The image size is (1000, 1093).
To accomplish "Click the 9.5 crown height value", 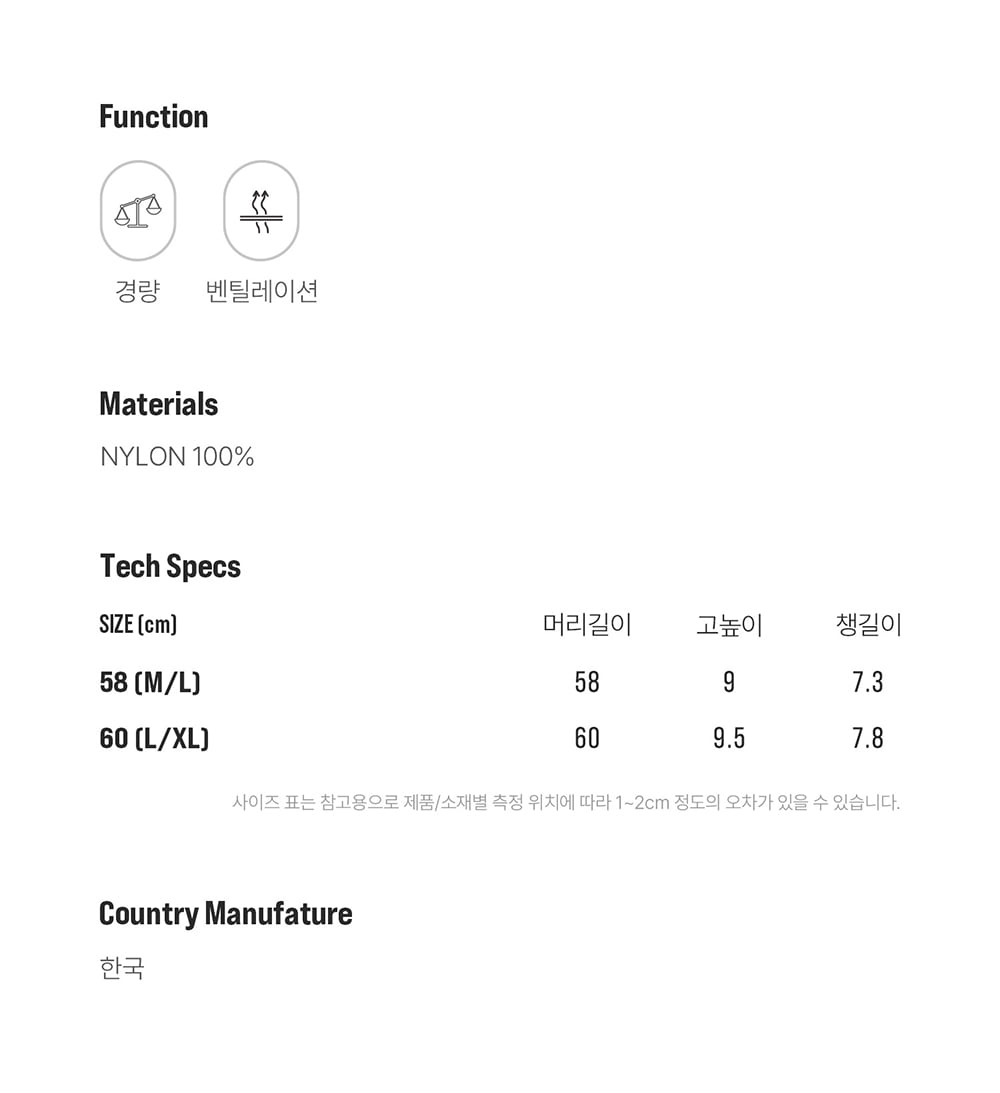I will tap(729, 738).
